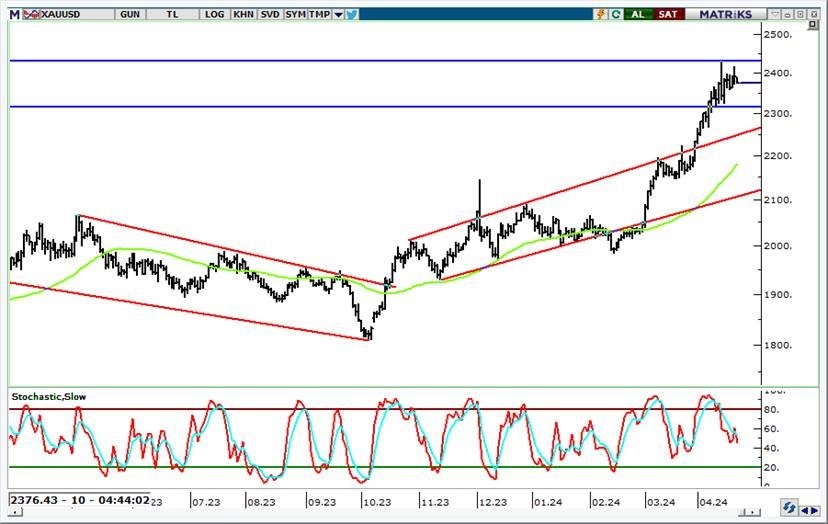Expand the toolbar dropdown arrow after TMP
The image size is (828, 524).
click(x=339, y=14)
